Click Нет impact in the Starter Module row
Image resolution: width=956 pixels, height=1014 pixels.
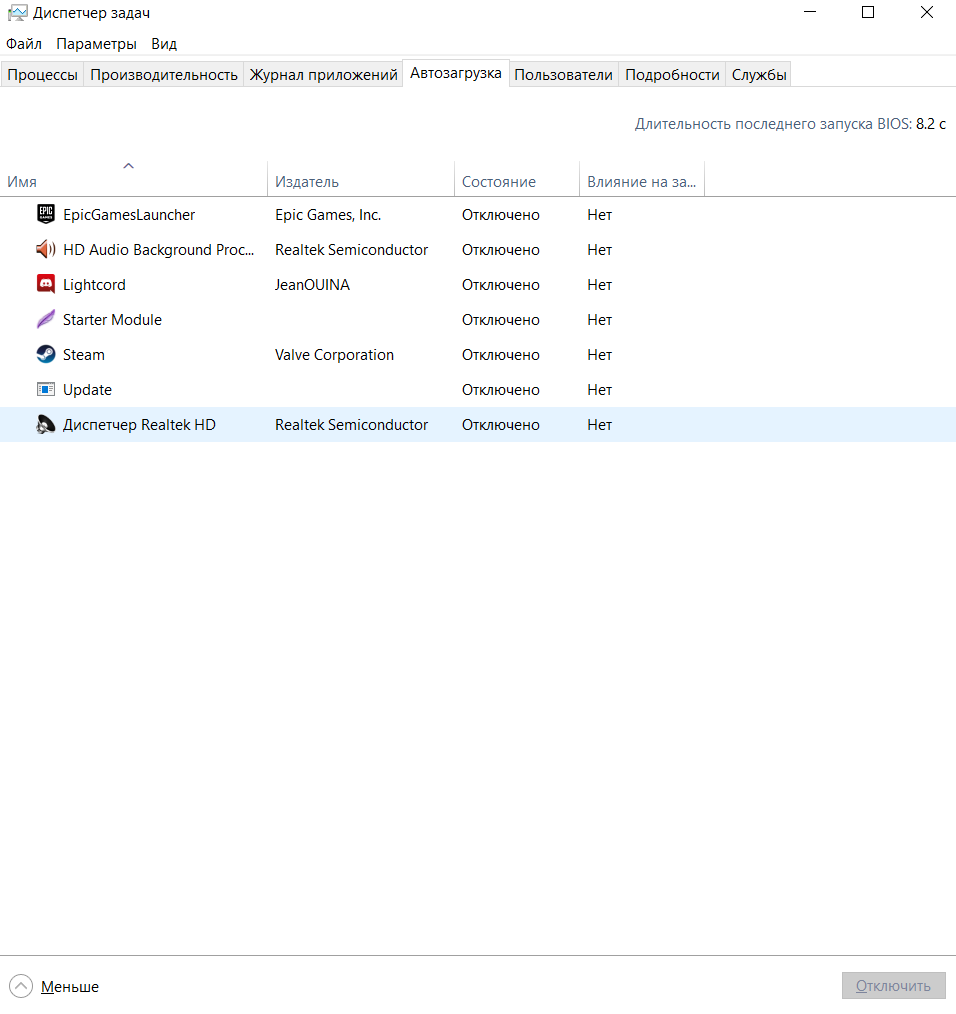[x=600, y=319]
